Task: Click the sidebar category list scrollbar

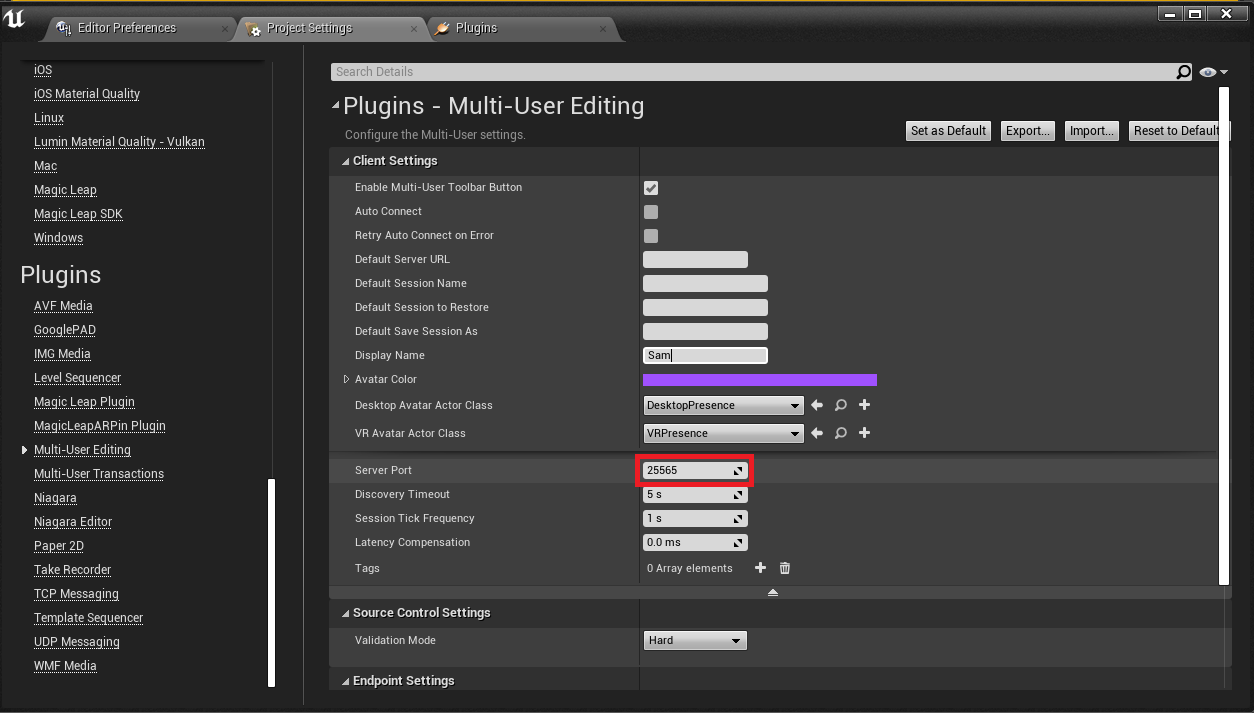Action: (x=271, y=583)
